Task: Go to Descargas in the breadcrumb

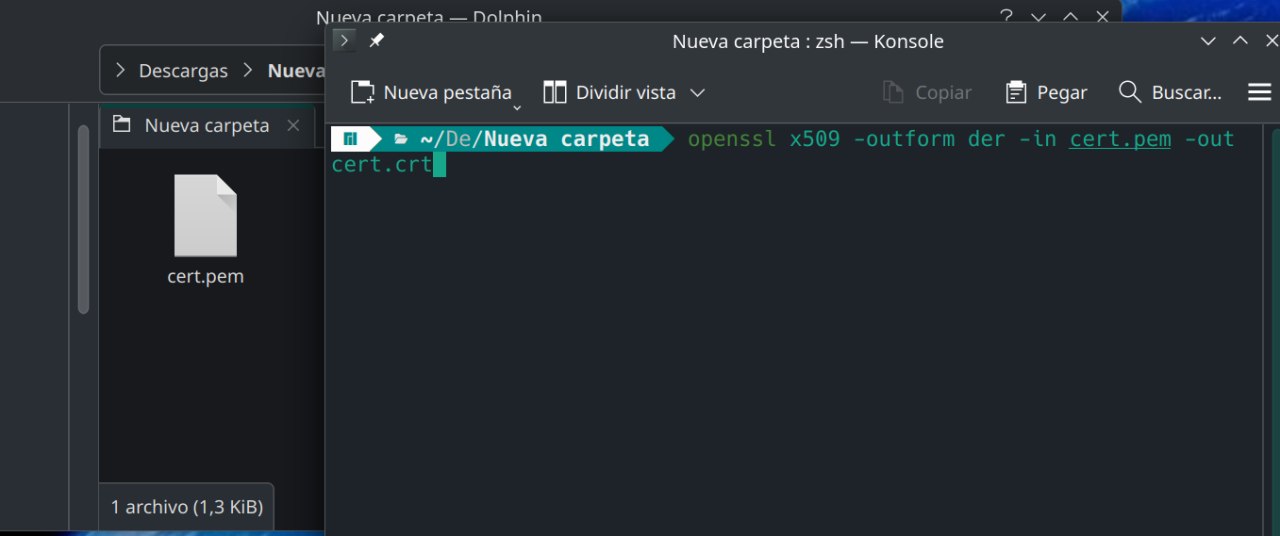Action: (x=183, y=71)
